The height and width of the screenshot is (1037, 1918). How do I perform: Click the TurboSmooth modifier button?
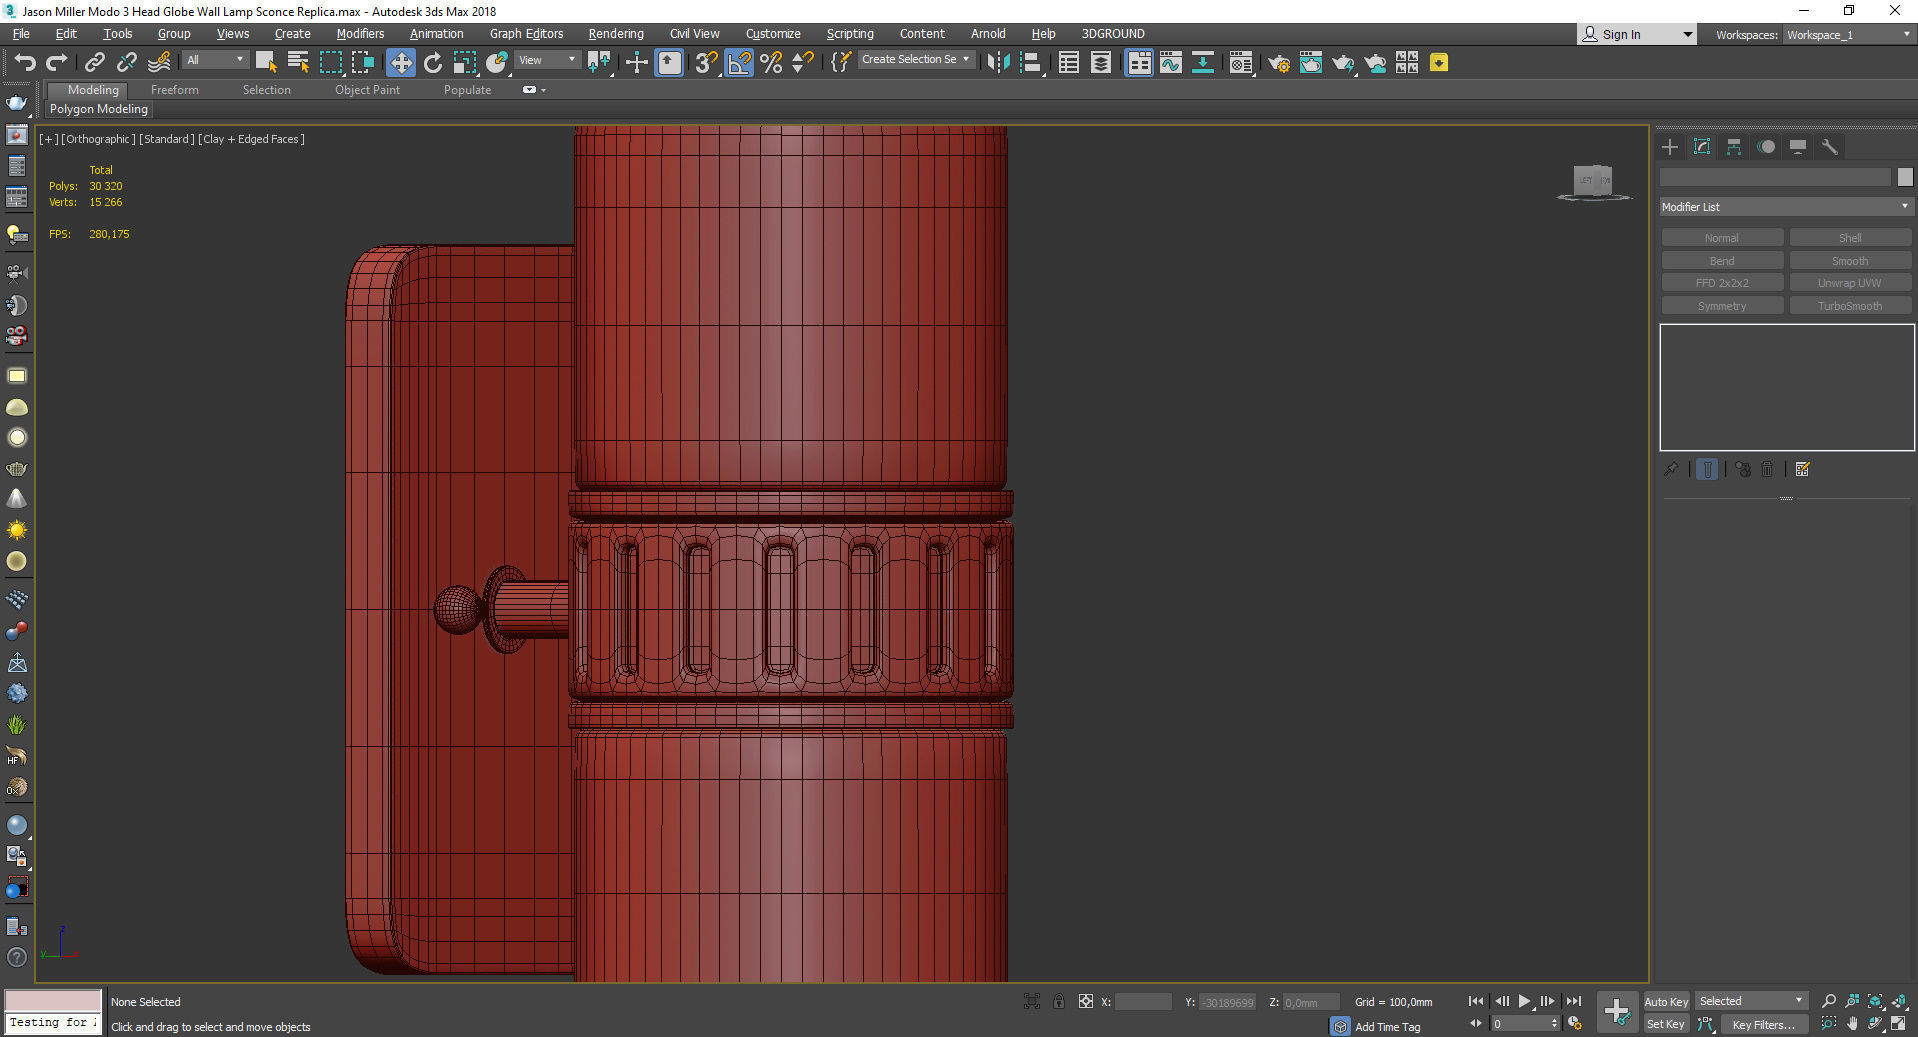[1850, 306]
